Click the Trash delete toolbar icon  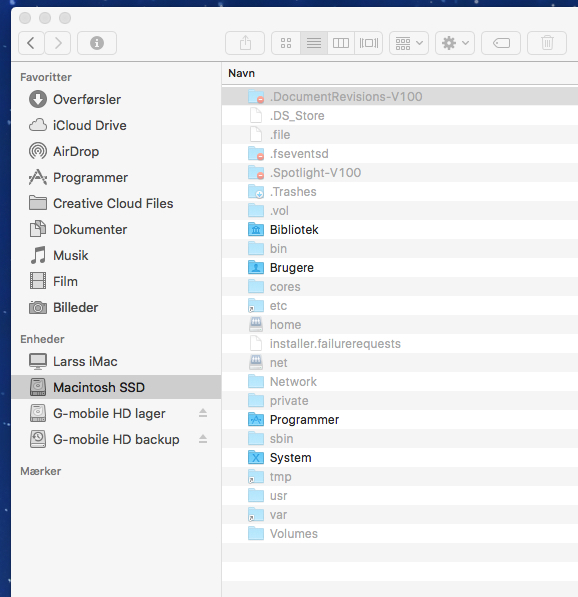tap(547, 43)
